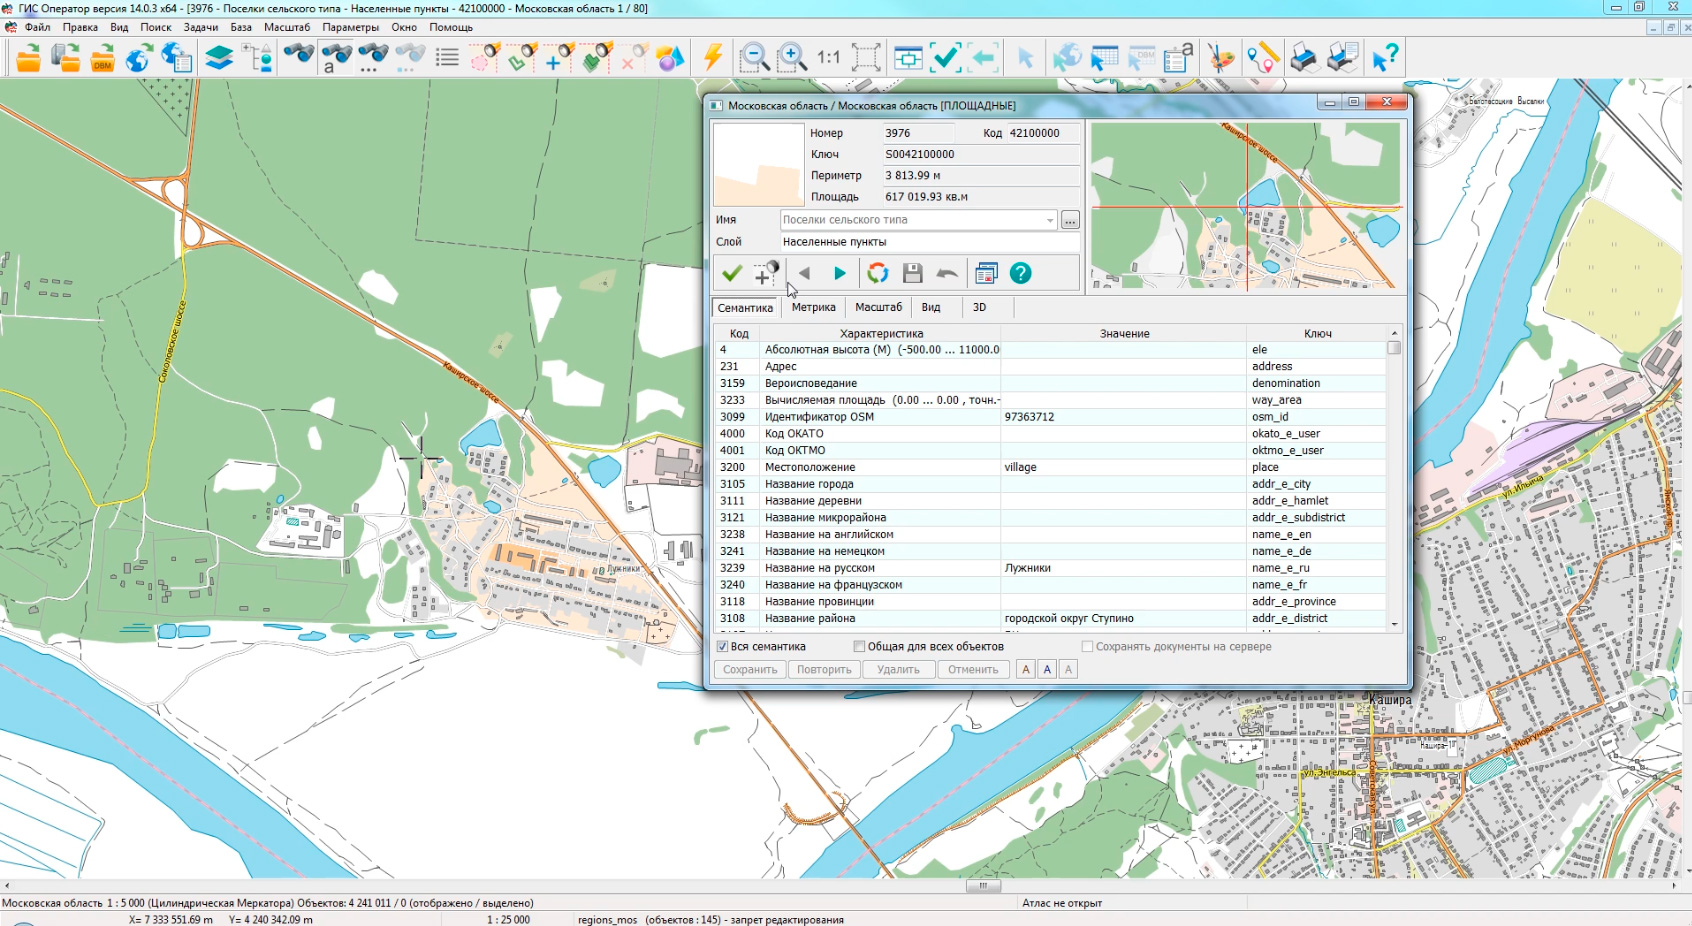Click the floppy disk save icon
The image size is (1692, 926).
tap(912, 273)
